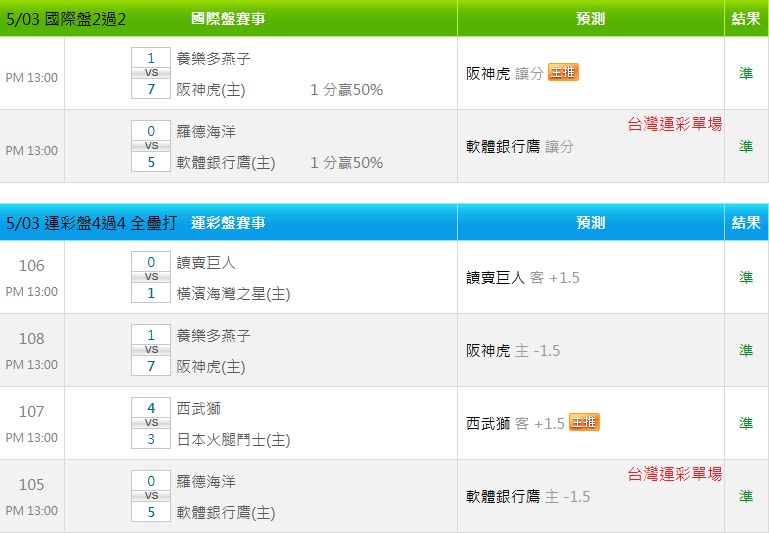Screen dimensions: 769x533
Task: Select the 運彩盤賽事 header tab
Action: point(228,223)
